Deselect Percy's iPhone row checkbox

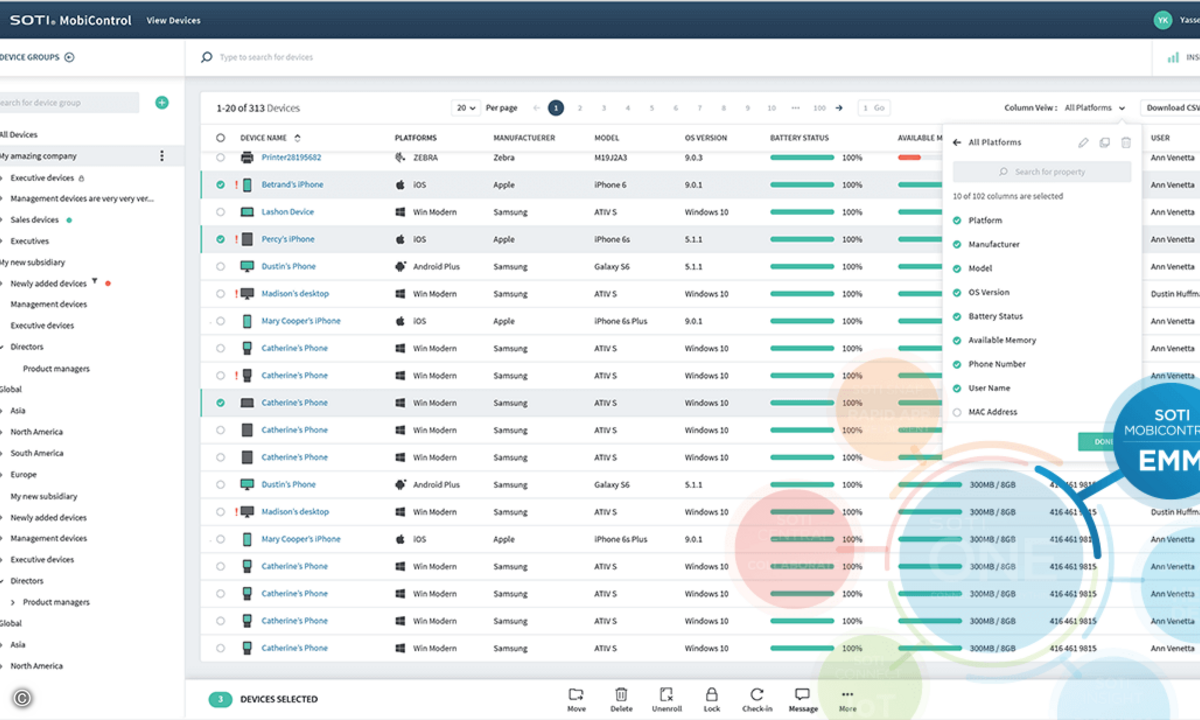point(221,239)
